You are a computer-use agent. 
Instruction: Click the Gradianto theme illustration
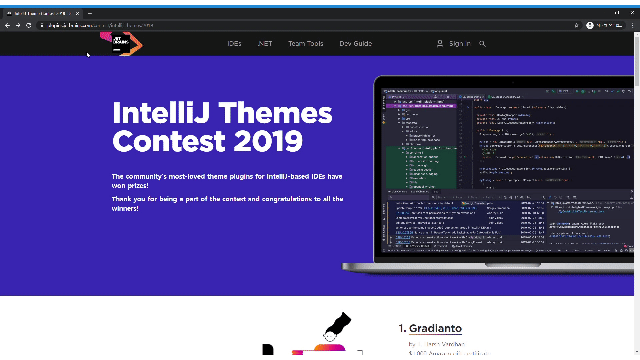pyautogui.click(x=312, y=333)
